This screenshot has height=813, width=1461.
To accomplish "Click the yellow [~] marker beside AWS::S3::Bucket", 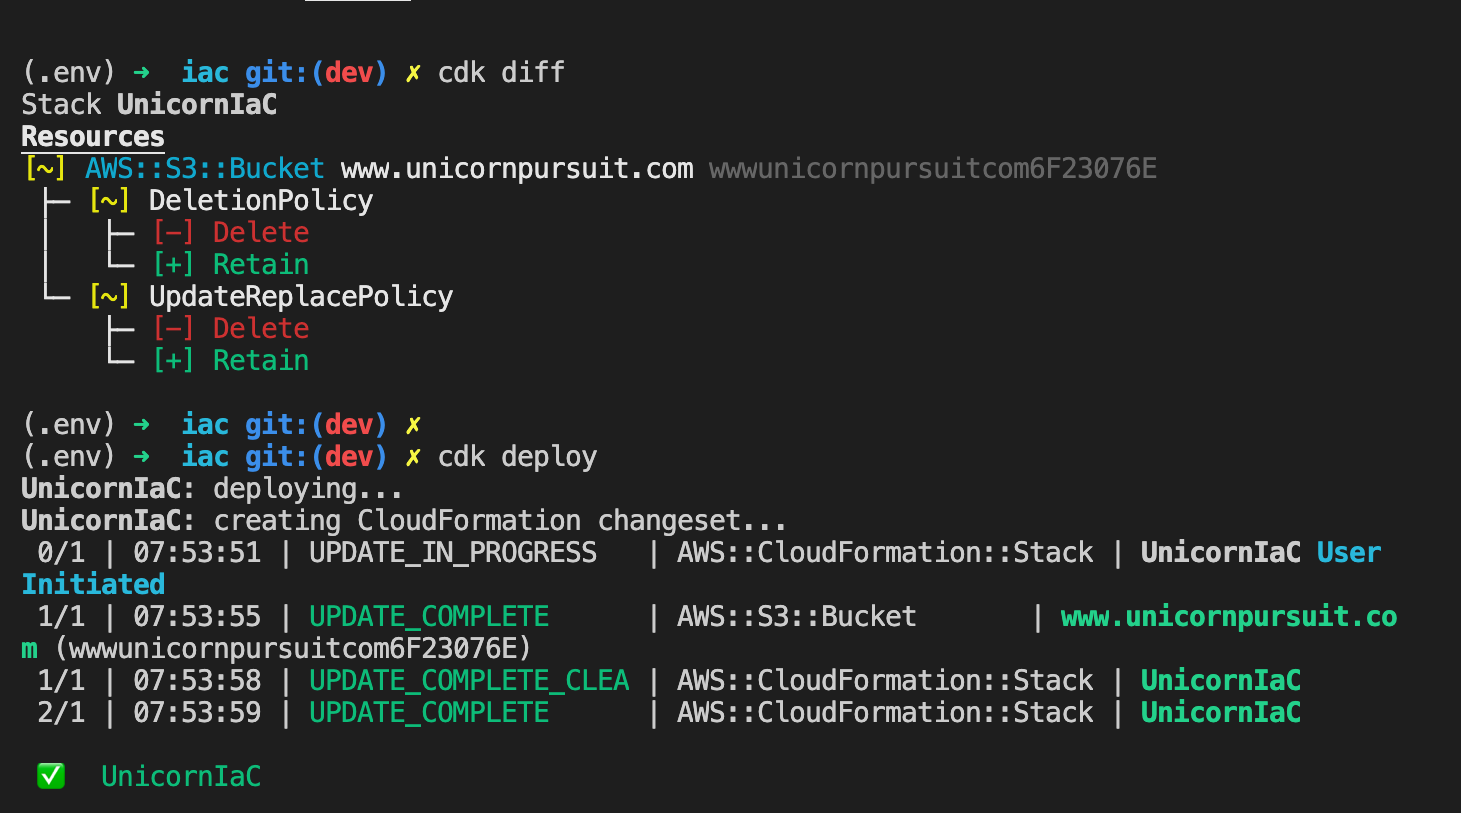I will [46, 169].
